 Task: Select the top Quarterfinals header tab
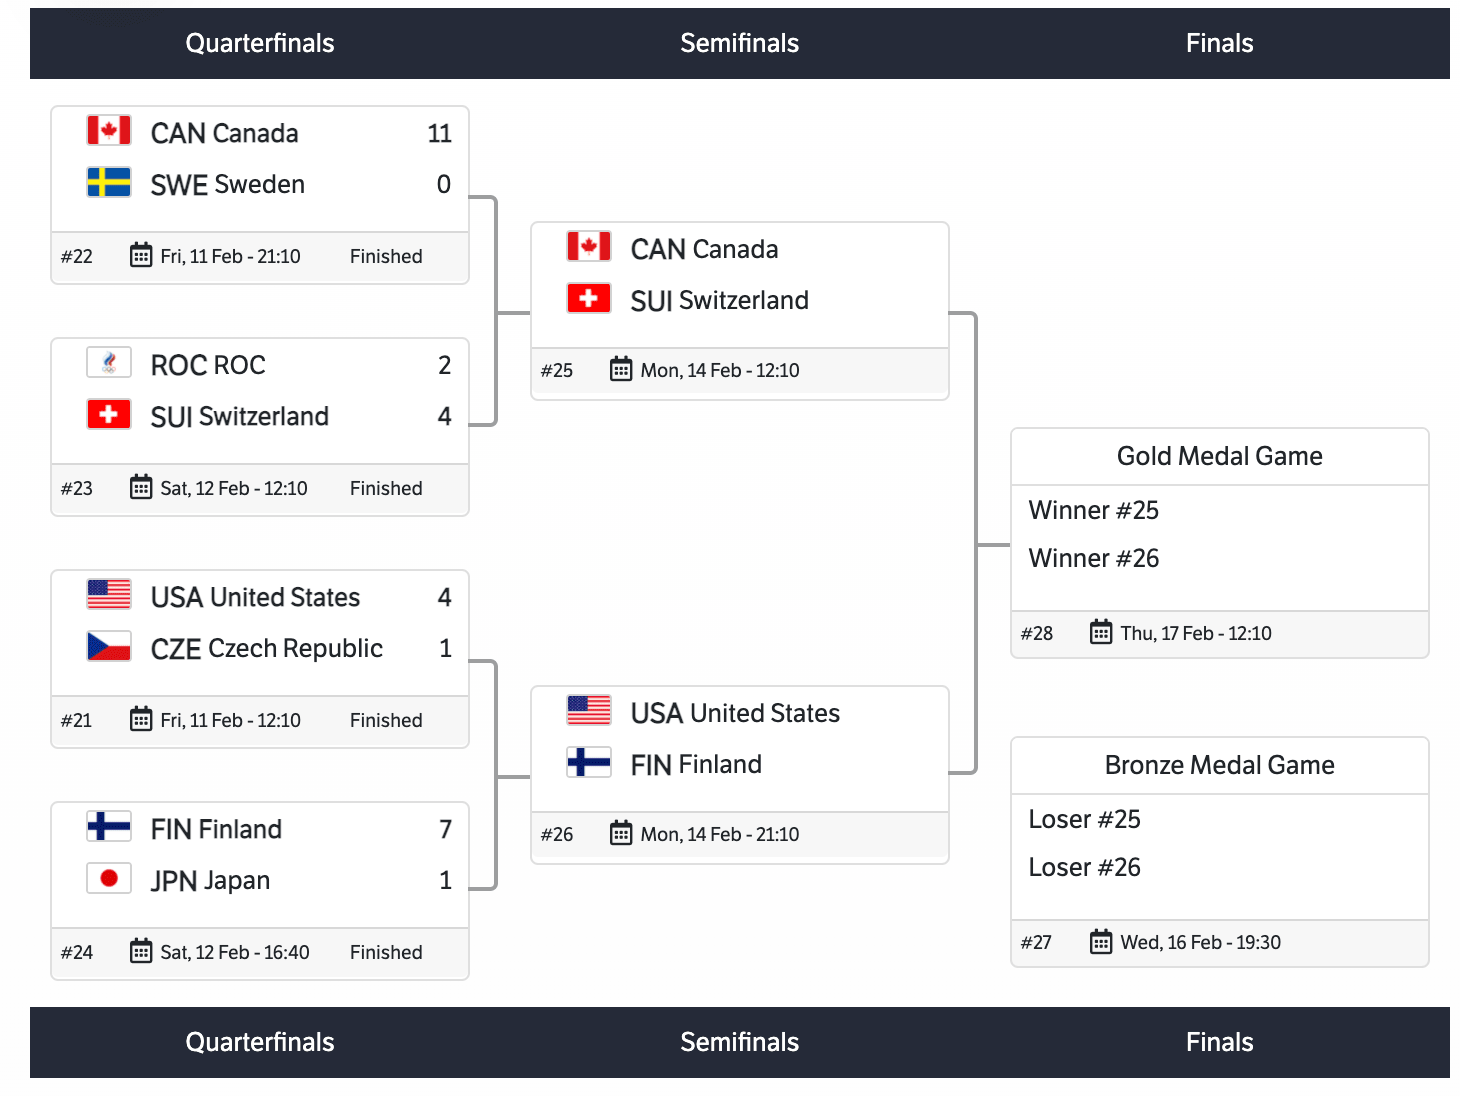click(x=260, y=43)
